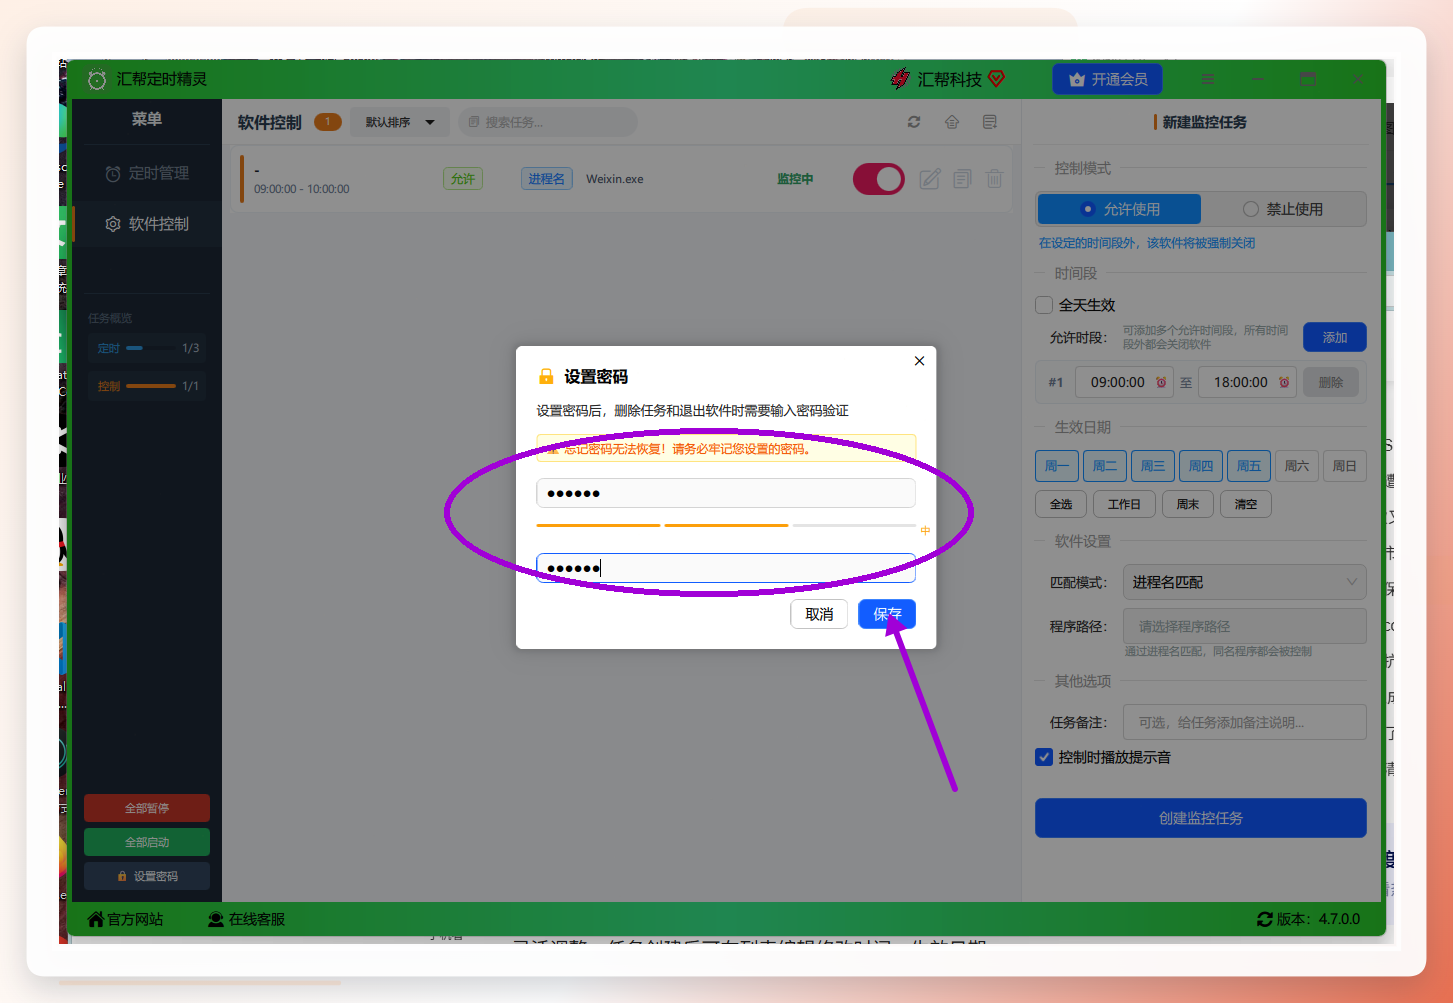Click 取消 in the password dialog
Screen dimensions: 1453x1003
coord(819,614)
